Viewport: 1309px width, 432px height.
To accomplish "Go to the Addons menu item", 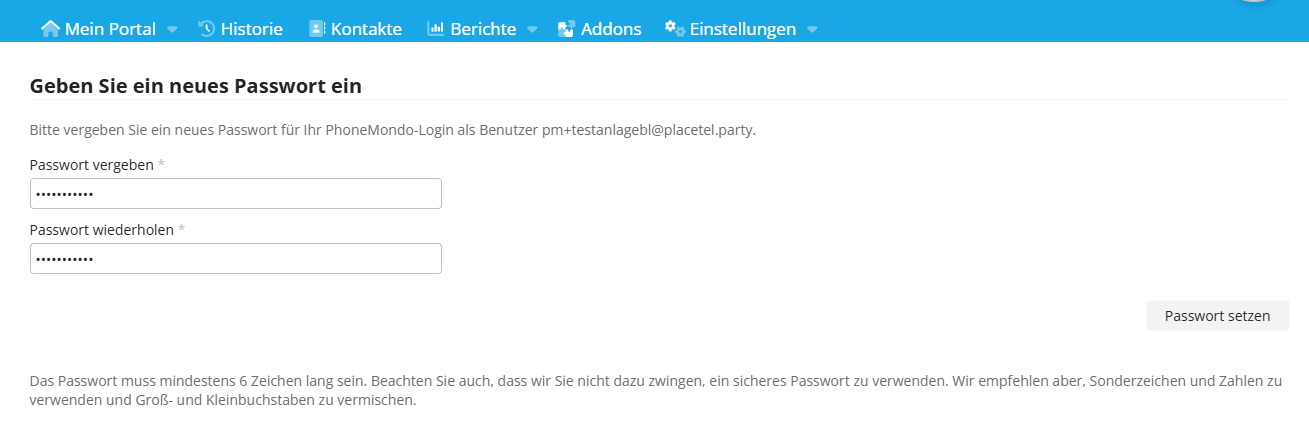I will tap(610, 29).
